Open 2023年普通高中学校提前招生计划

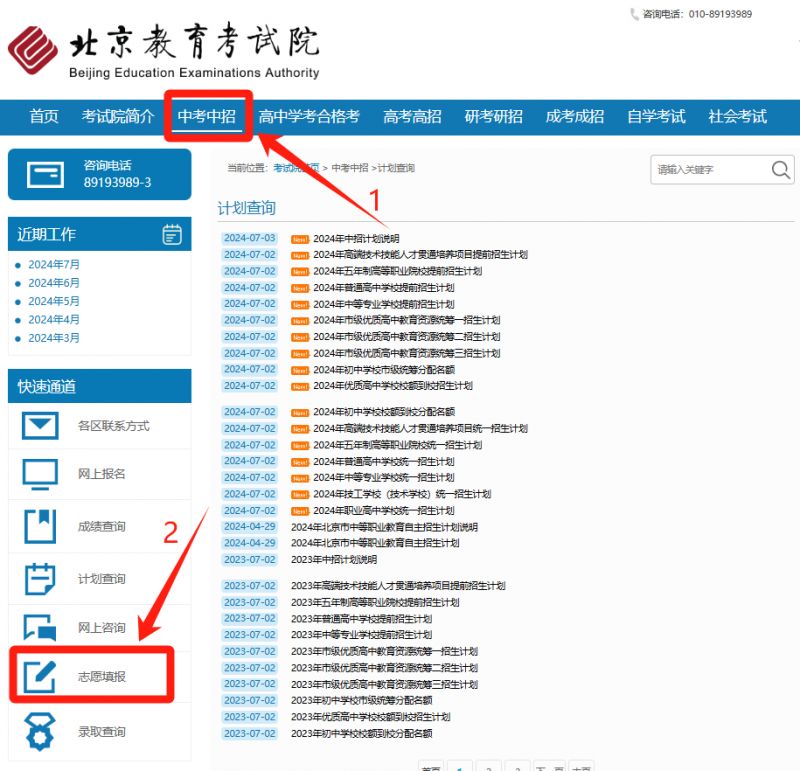pos(361,619)
